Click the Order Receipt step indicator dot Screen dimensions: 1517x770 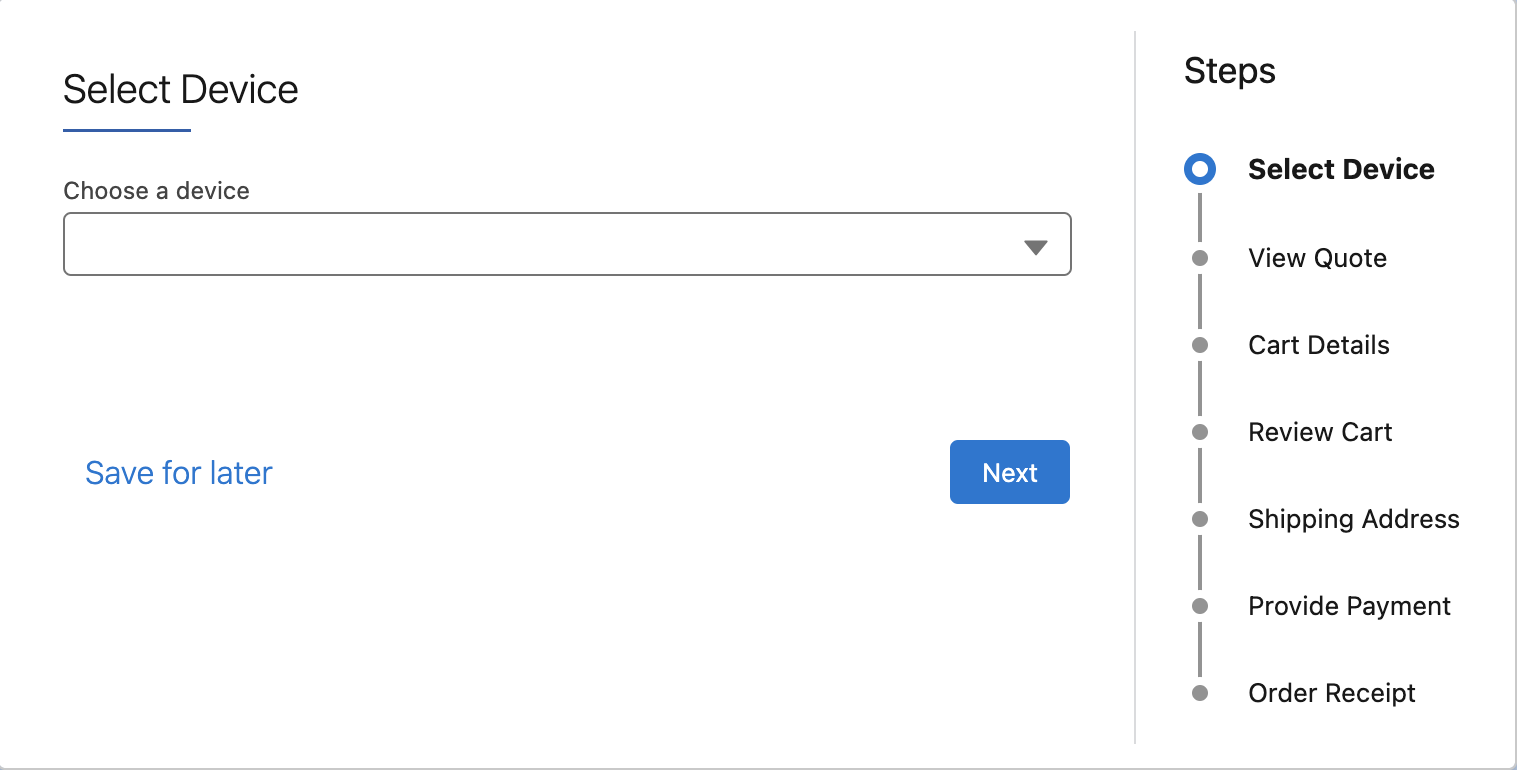[x=1199, y=692]
